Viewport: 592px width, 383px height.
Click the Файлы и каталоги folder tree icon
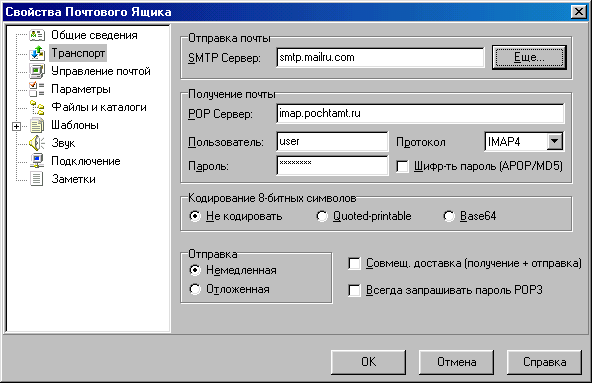(37, 107)
